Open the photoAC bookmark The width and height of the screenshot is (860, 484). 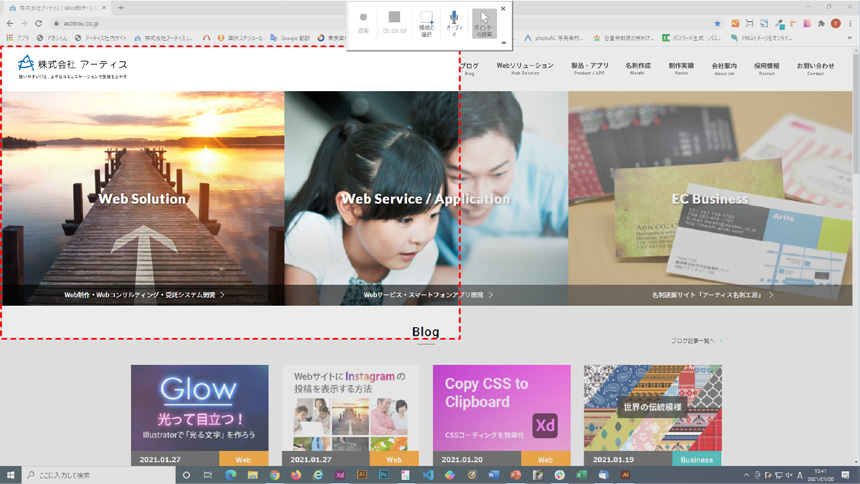(x=553, y=38)
